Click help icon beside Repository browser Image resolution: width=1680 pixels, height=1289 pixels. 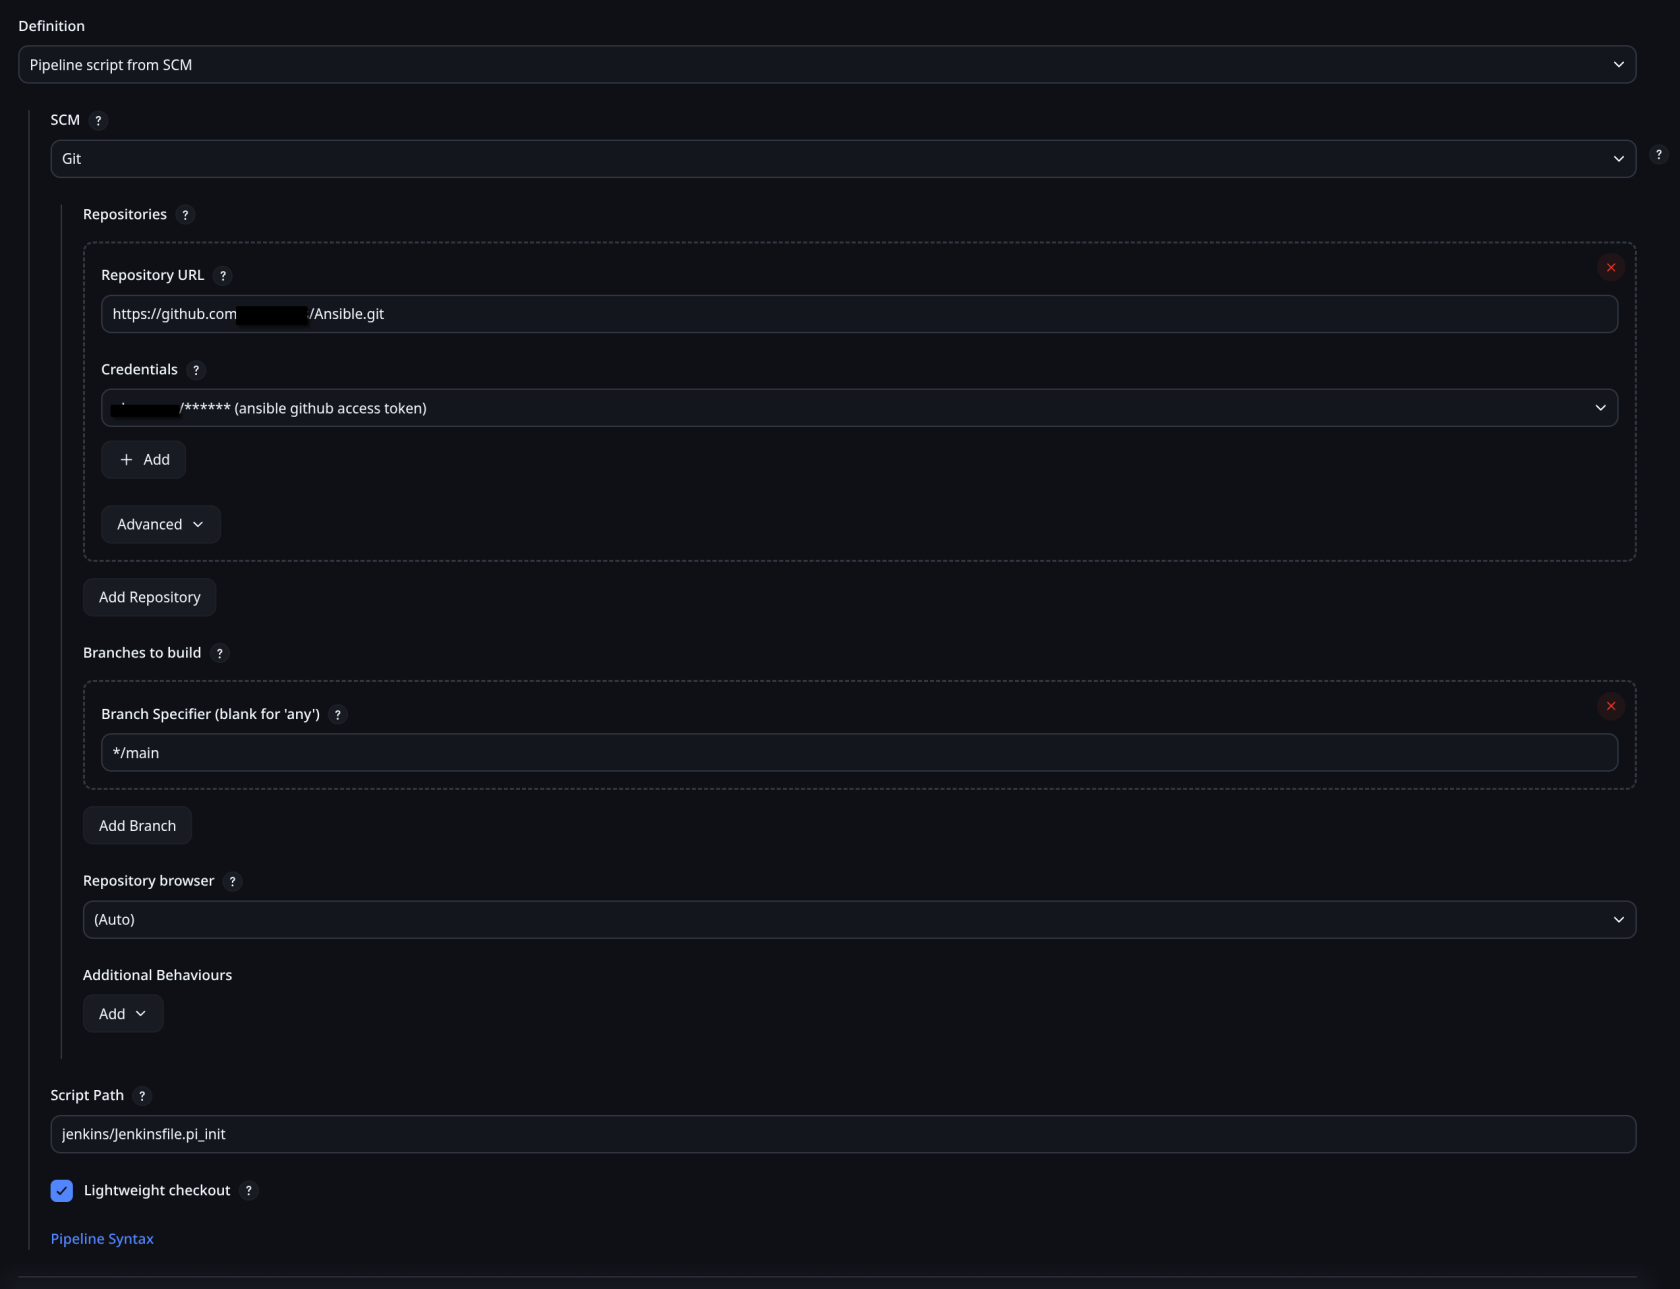232,881
